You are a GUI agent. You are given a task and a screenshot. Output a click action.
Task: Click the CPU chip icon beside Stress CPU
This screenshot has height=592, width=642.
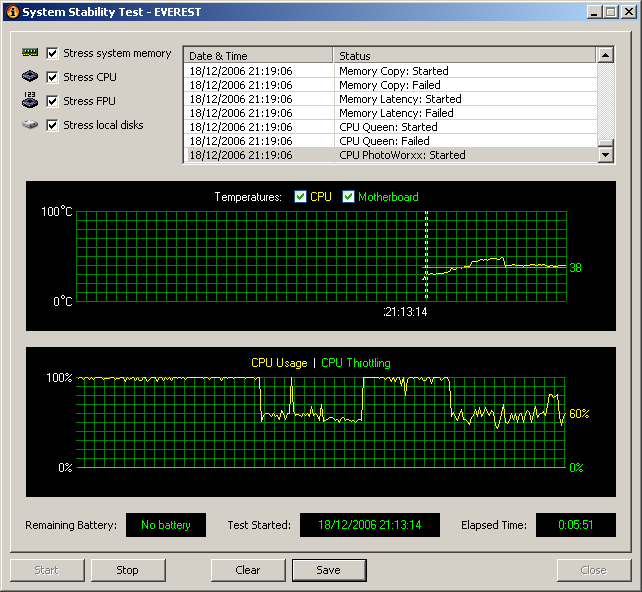pos(30,76)
